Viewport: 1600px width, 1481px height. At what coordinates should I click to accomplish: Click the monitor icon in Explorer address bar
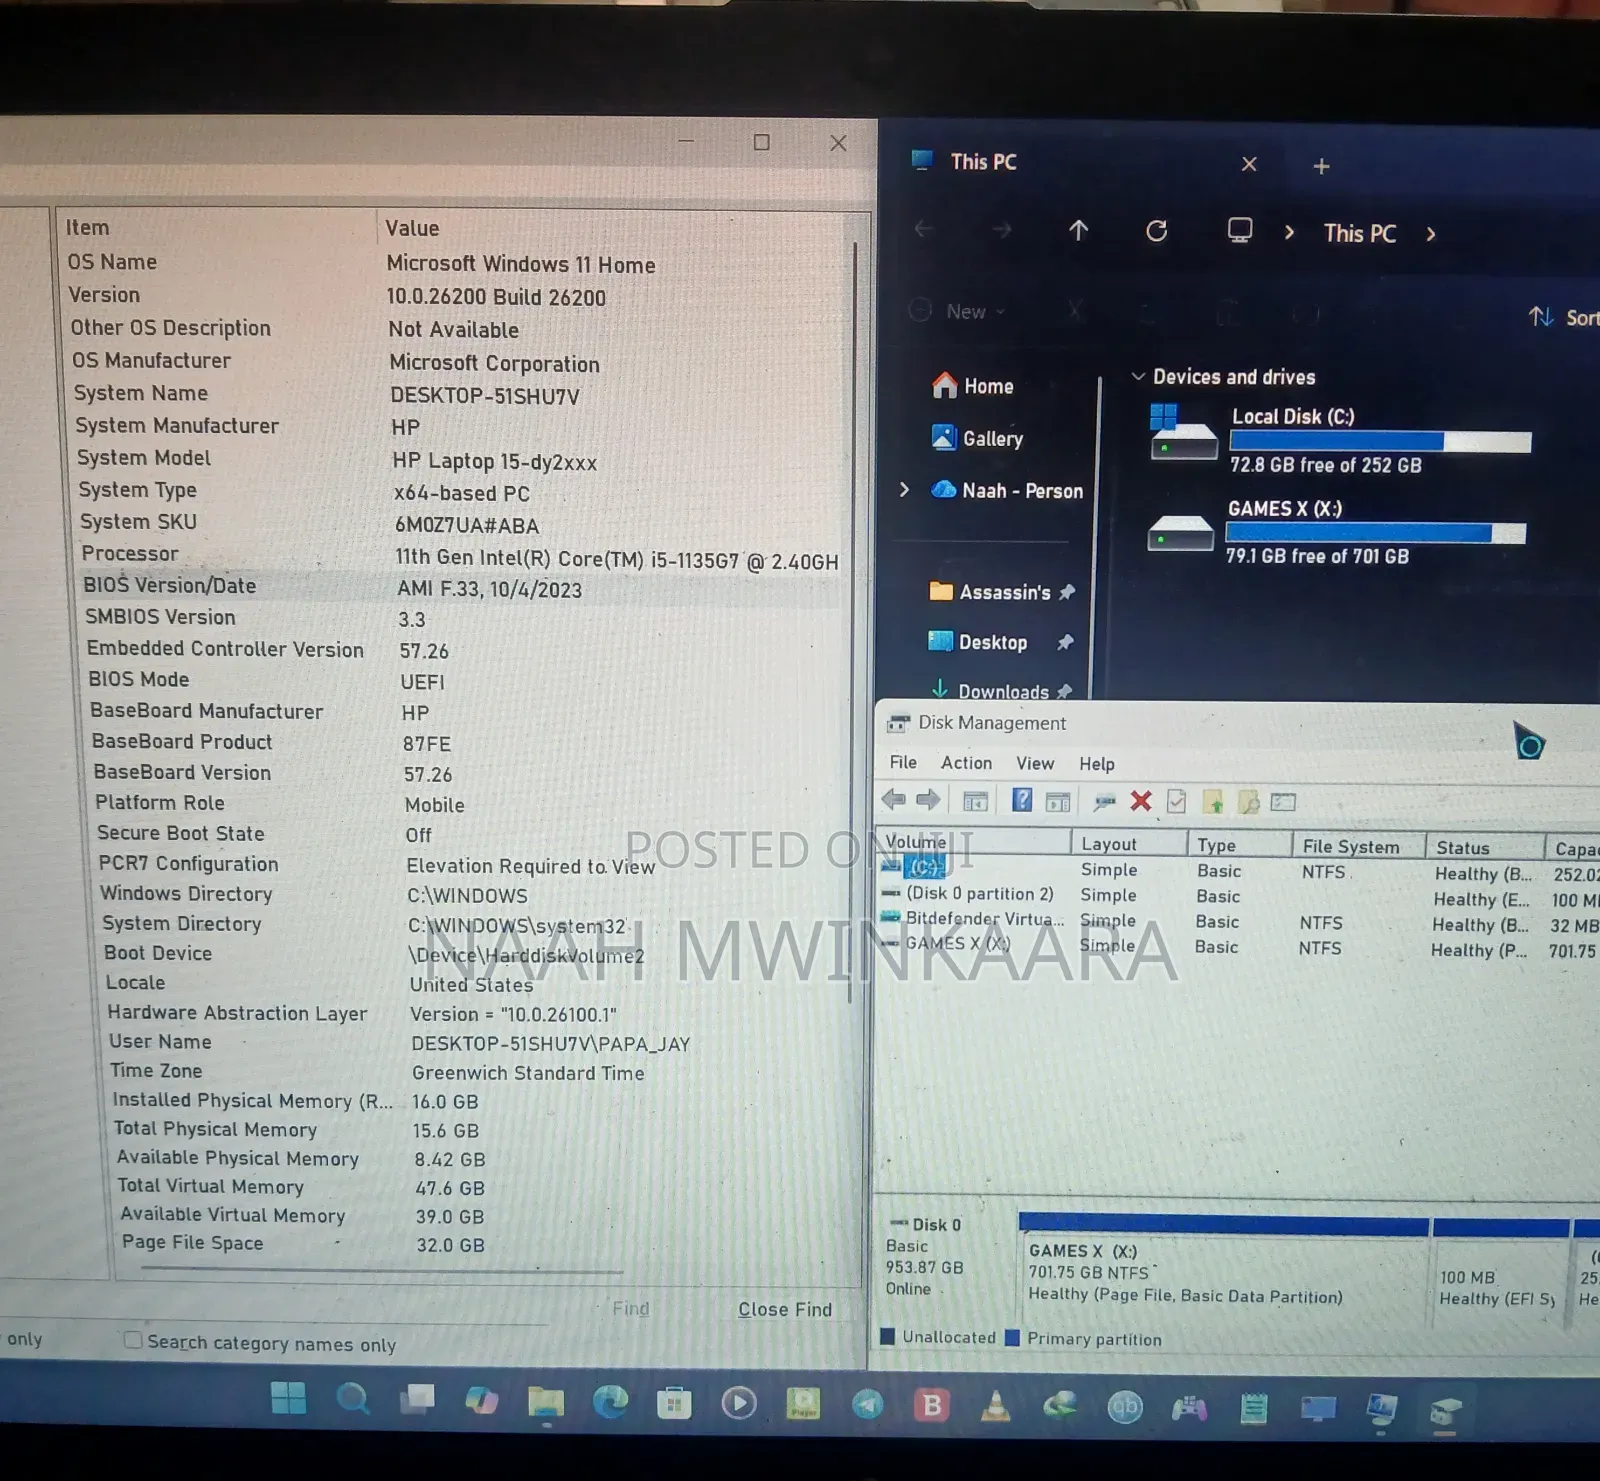[x=1240, y=231]
